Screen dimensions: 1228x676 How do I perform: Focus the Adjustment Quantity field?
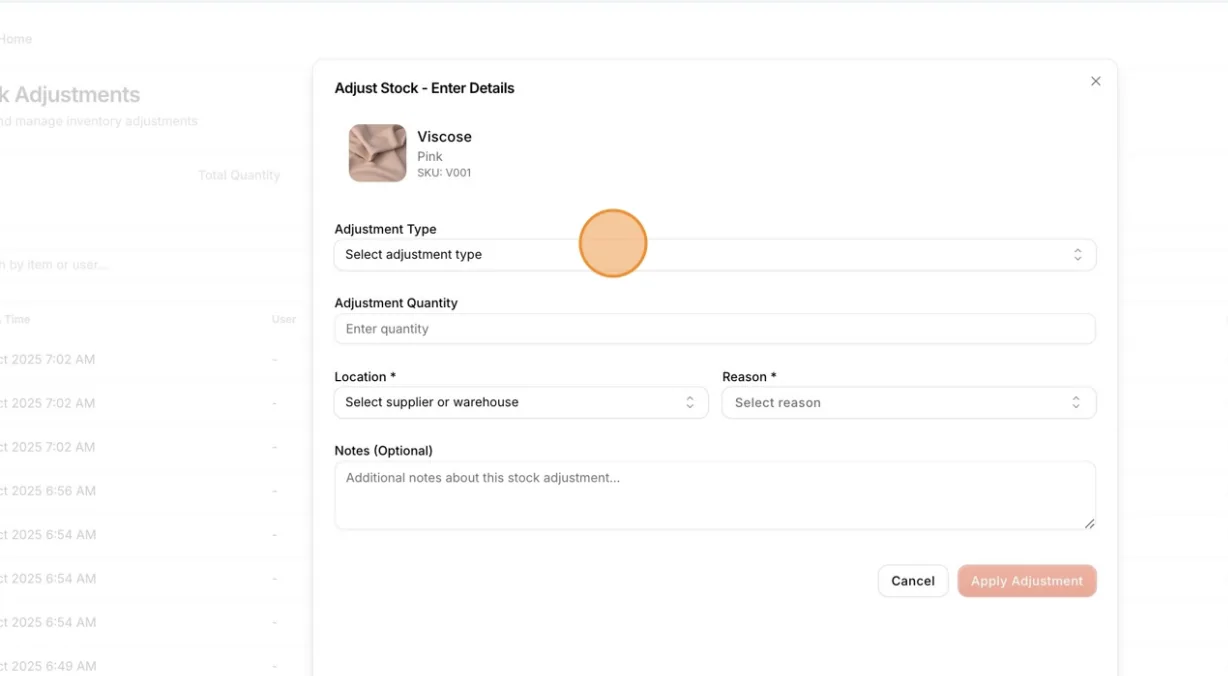click(x=715, y=329)
